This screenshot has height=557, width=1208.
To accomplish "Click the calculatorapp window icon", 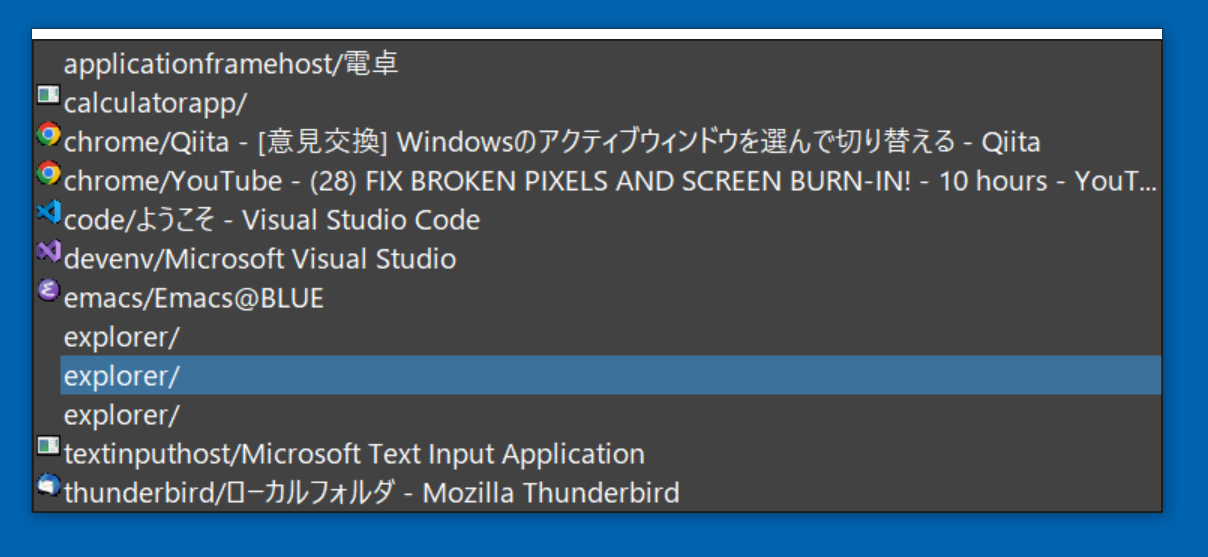I will (x=48, y=96).
